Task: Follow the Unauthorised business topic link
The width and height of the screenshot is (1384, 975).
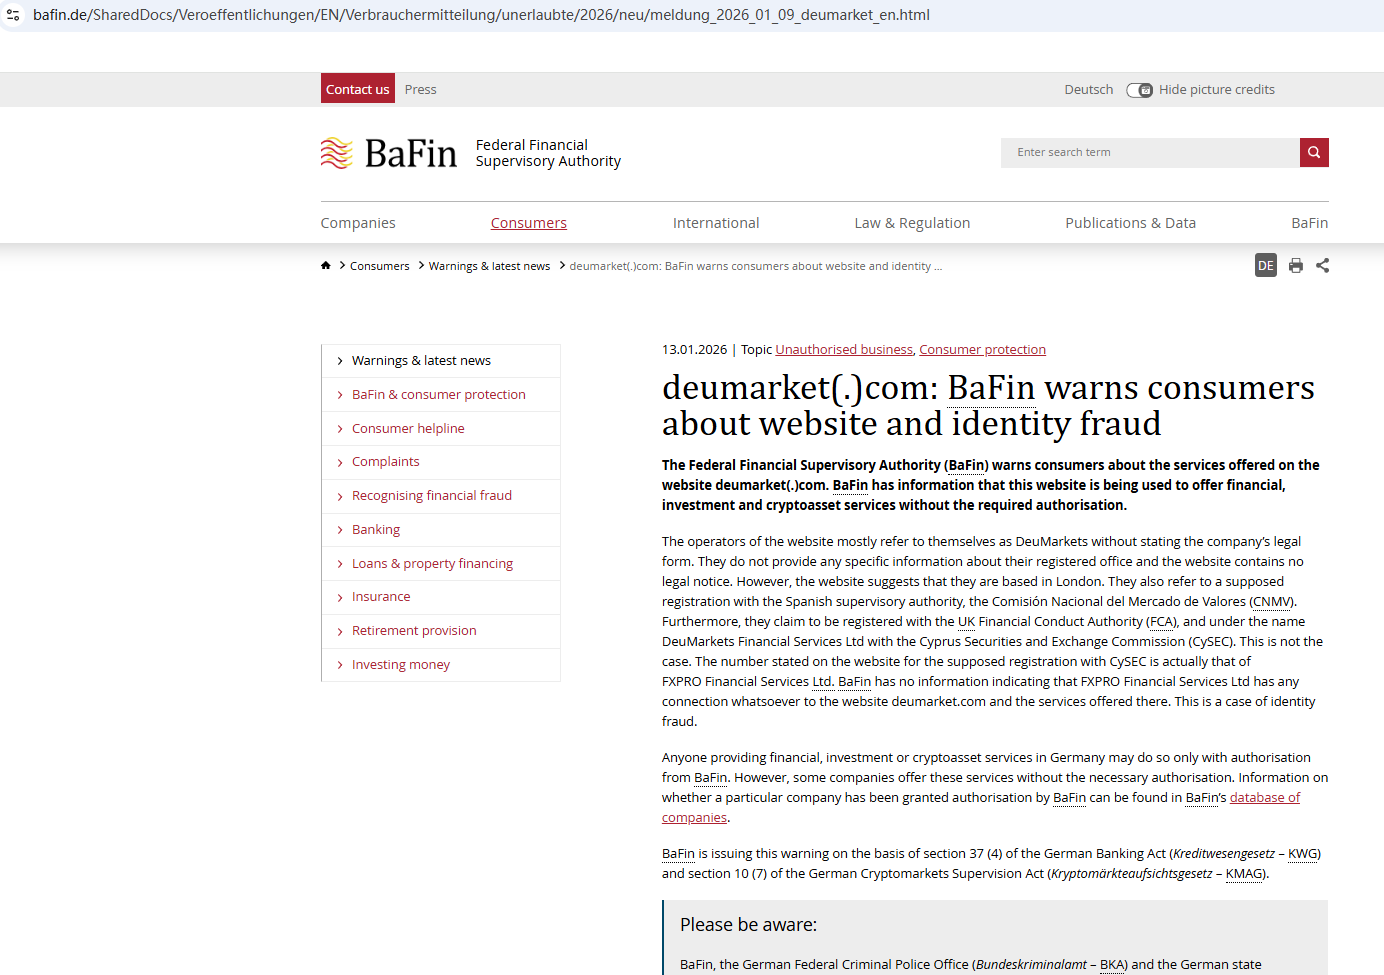Action: 844,349
